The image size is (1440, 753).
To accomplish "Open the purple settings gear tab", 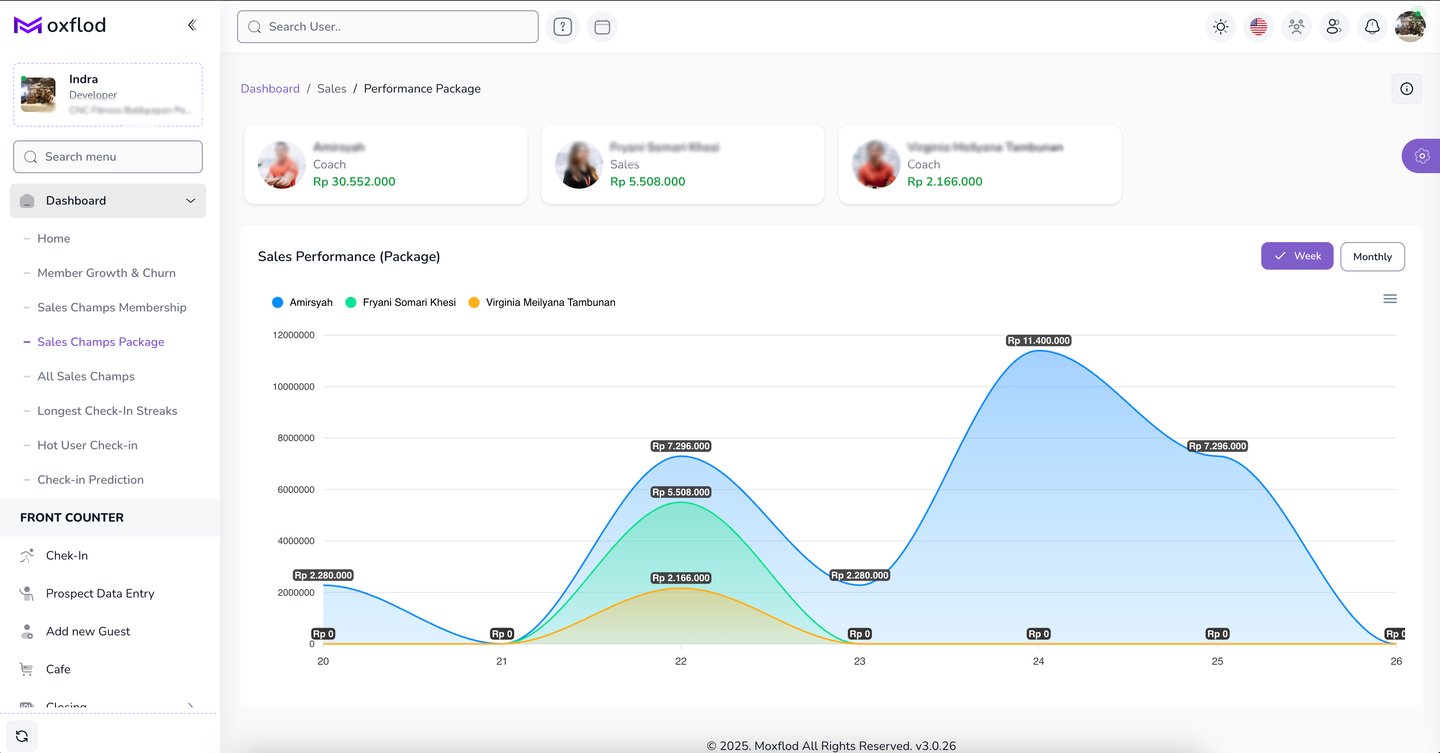I will click(1421, 156).
